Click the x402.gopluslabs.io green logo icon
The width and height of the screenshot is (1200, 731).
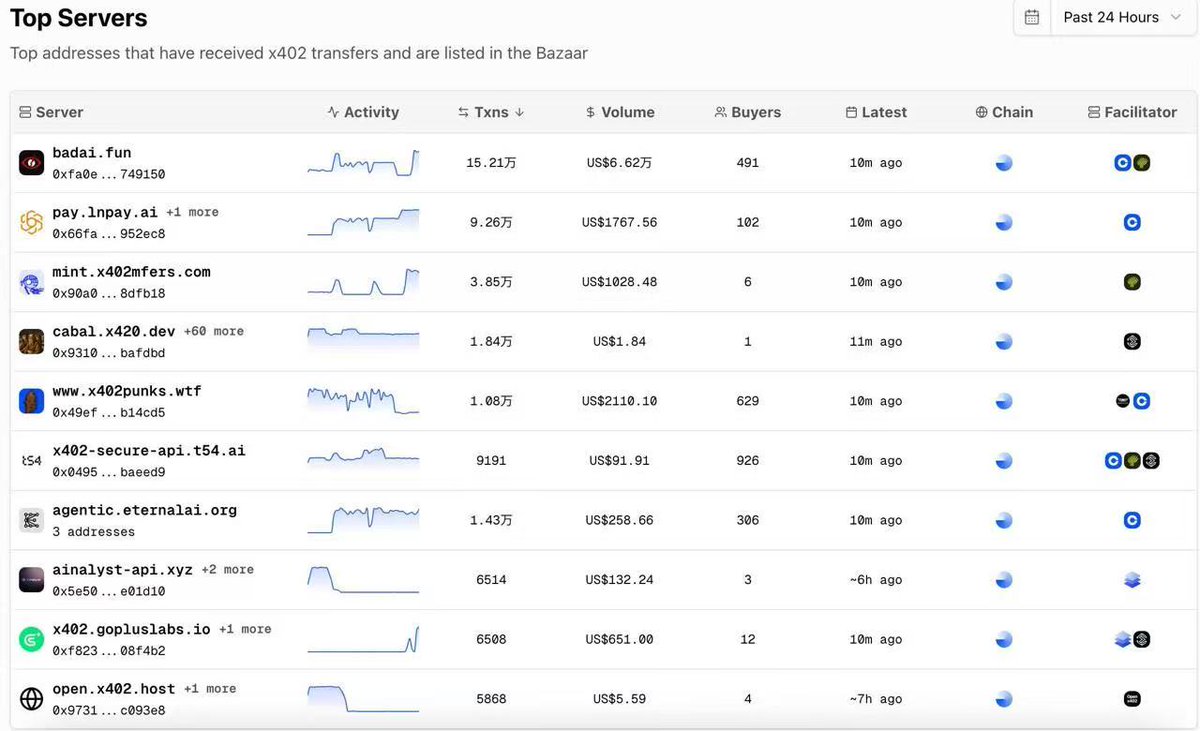pyautogui.click(x=31, y=640)
